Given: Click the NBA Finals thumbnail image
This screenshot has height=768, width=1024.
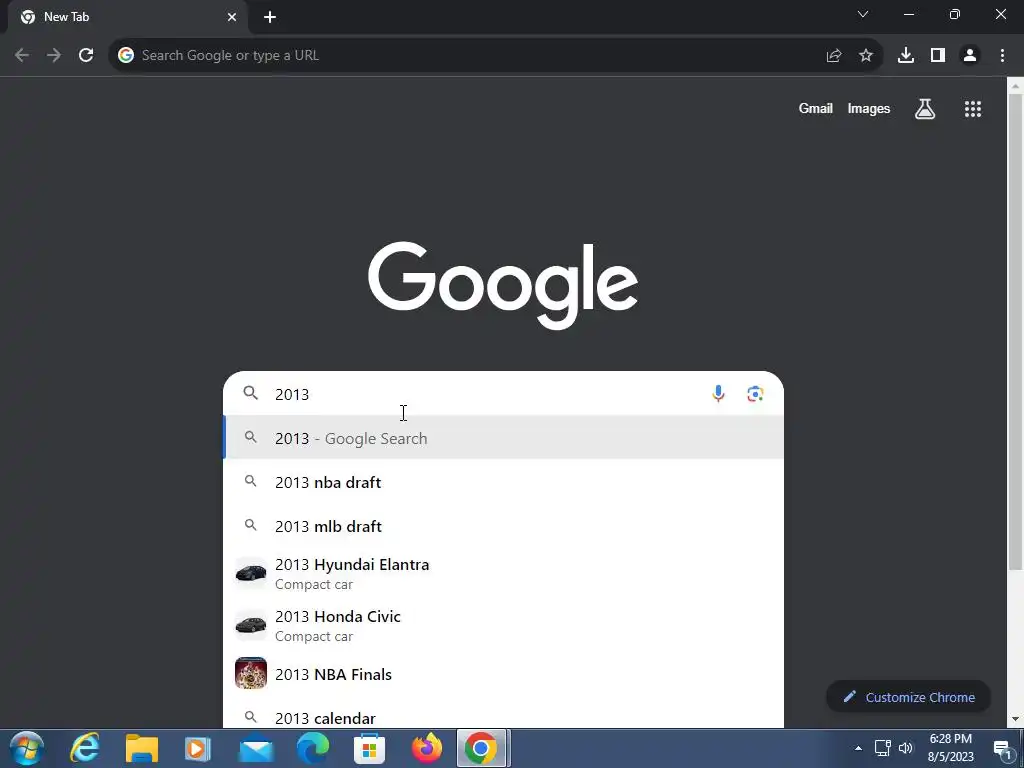Looking at the screenshot, I should 251,674.
